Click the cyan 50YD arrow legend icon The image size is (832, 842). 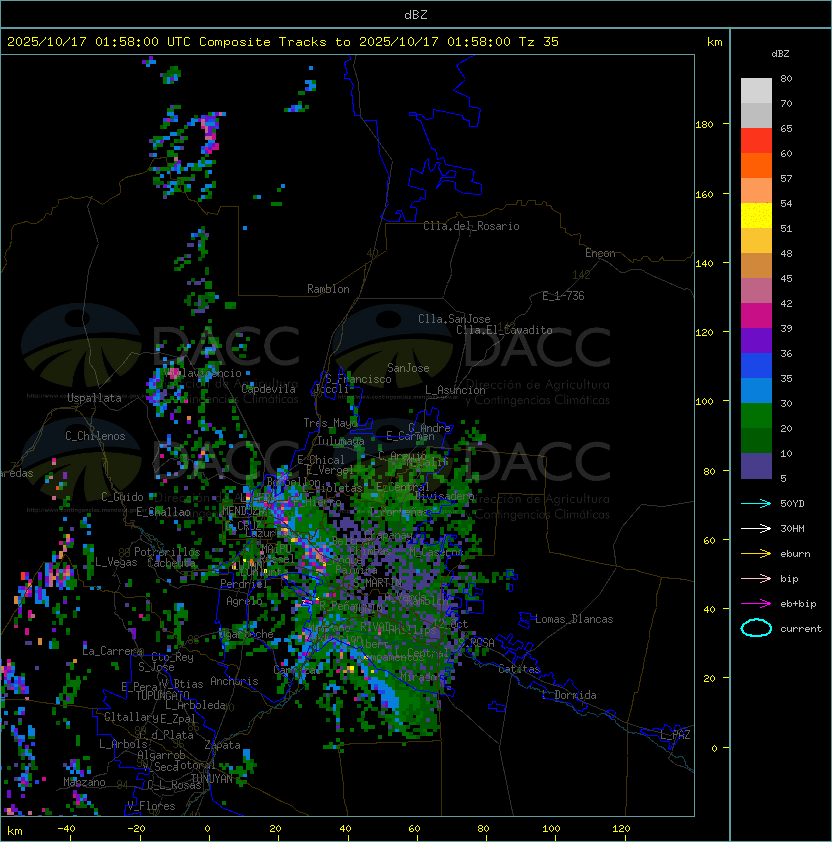tap(756, 504)
